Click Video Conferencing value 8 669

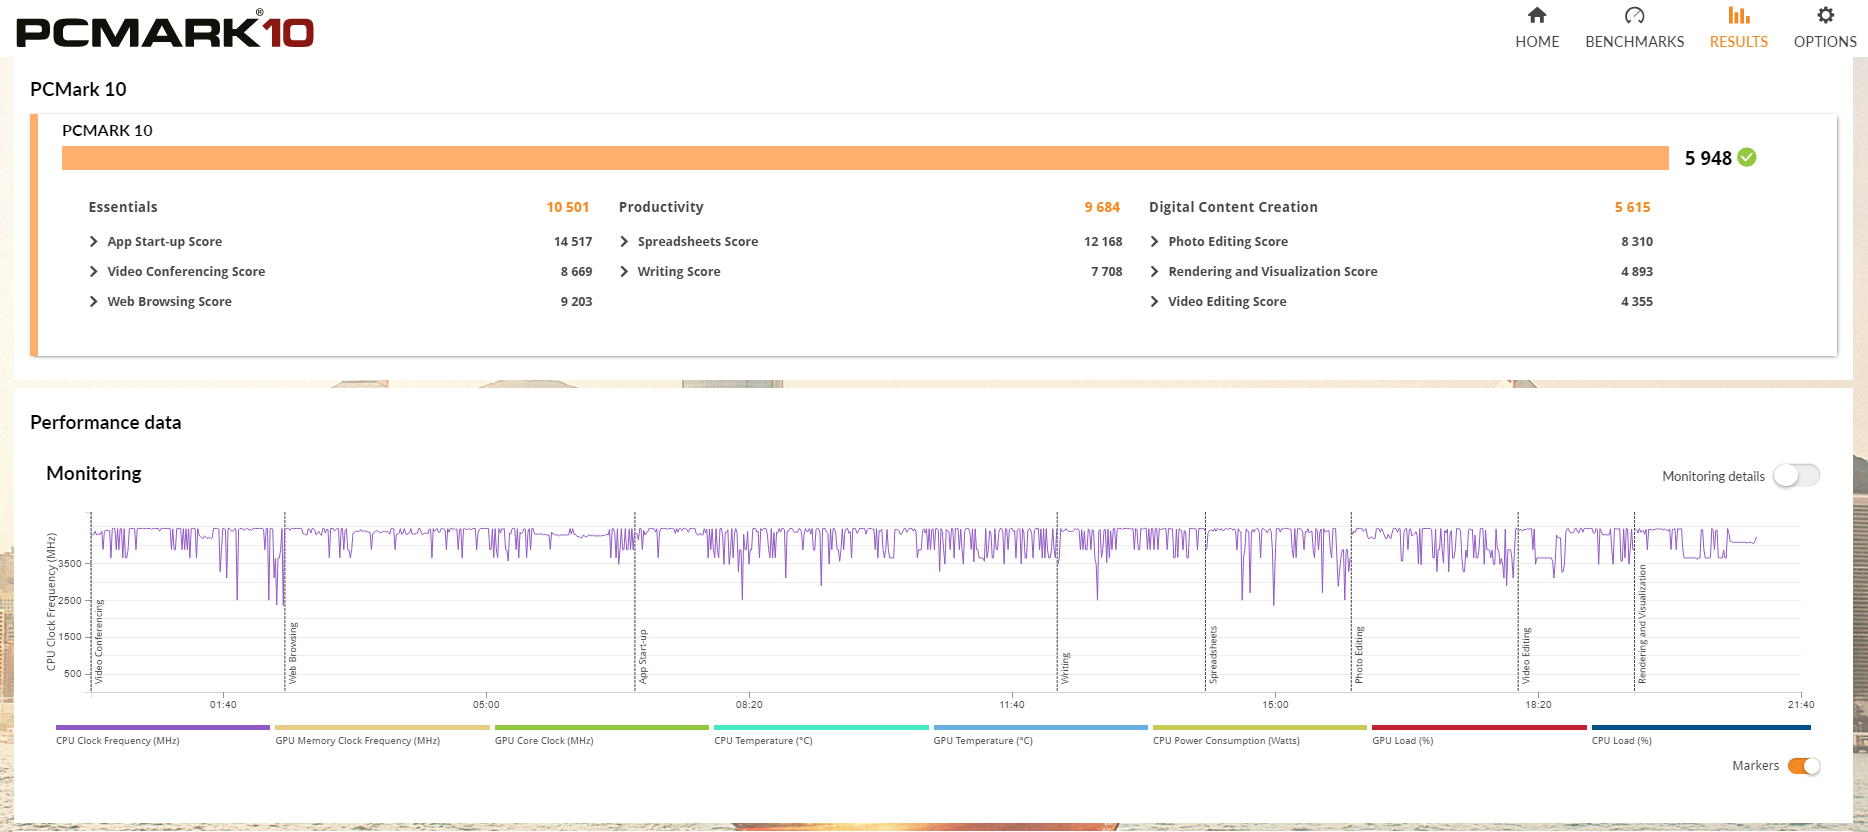coord(576,272)
